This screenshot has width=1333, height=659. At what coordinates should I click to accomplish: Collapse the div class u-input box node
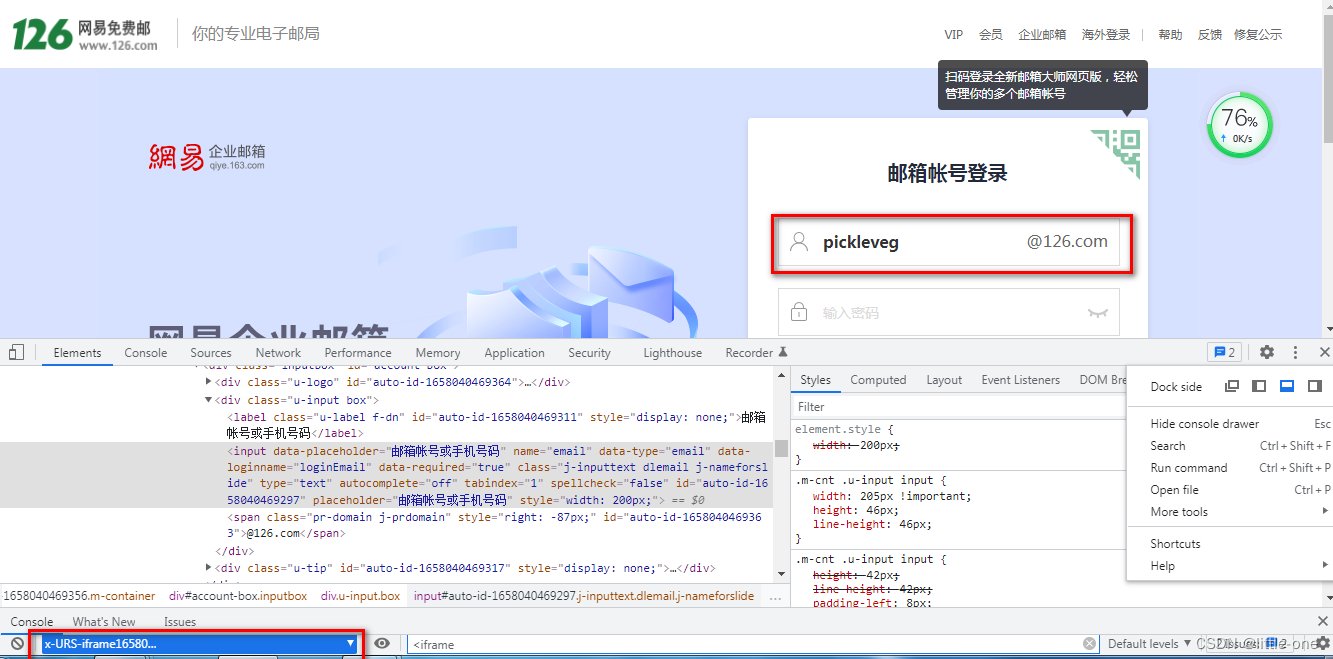click(x=208, y=400)
